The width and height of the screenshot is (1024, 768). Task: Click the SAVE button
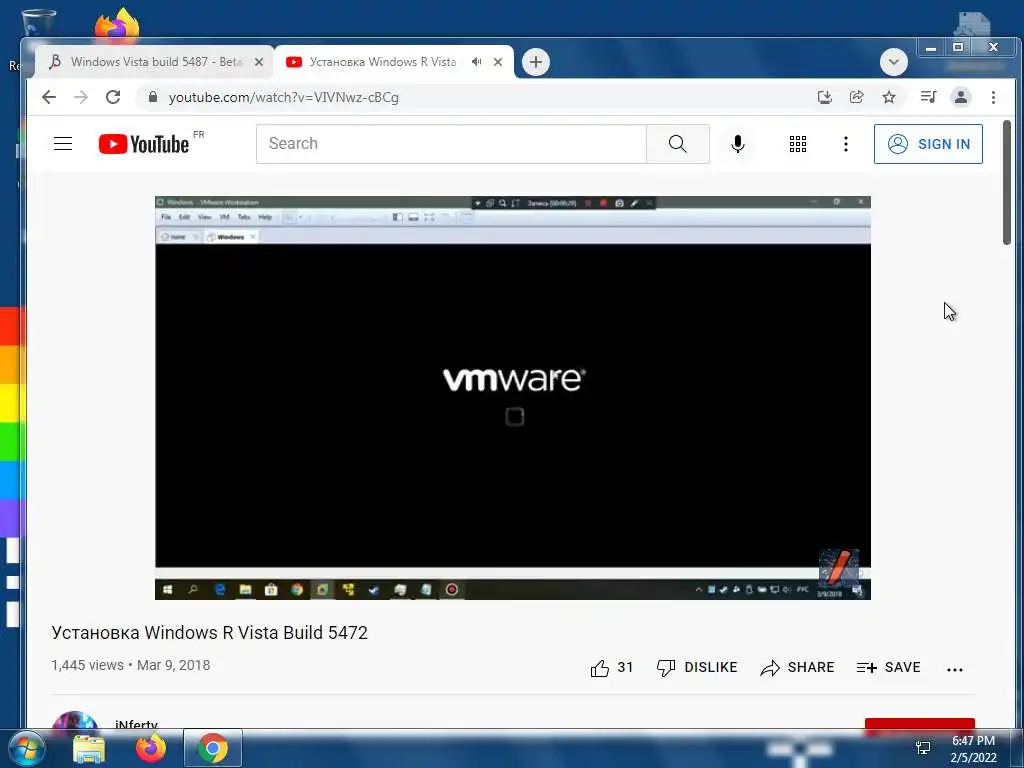[889, 667]
